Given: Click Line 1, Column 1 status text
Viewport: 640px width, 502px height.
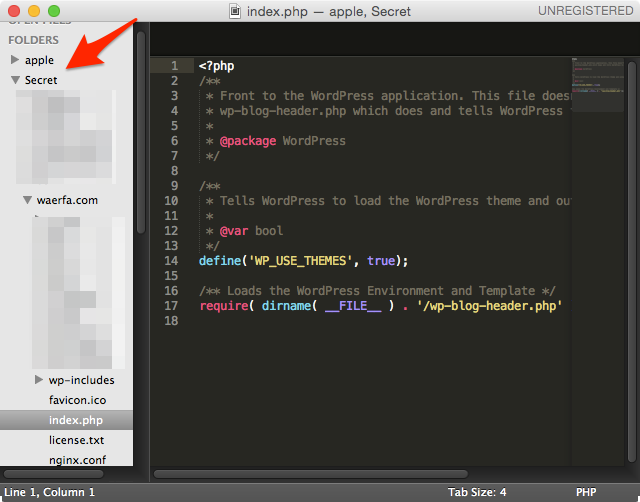Looking at the screenshot, I should pyautogui.click(x=49, y=492).
